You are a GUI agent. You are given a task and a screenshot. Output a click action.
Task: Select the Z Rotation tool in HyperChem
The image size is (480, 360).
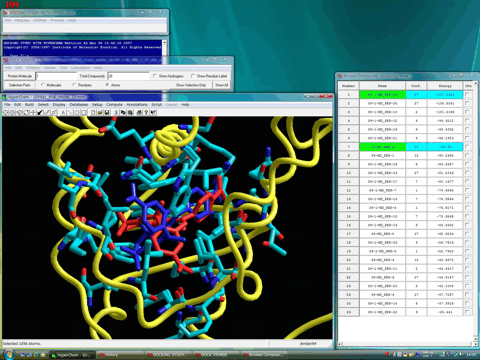pos(26,112)
